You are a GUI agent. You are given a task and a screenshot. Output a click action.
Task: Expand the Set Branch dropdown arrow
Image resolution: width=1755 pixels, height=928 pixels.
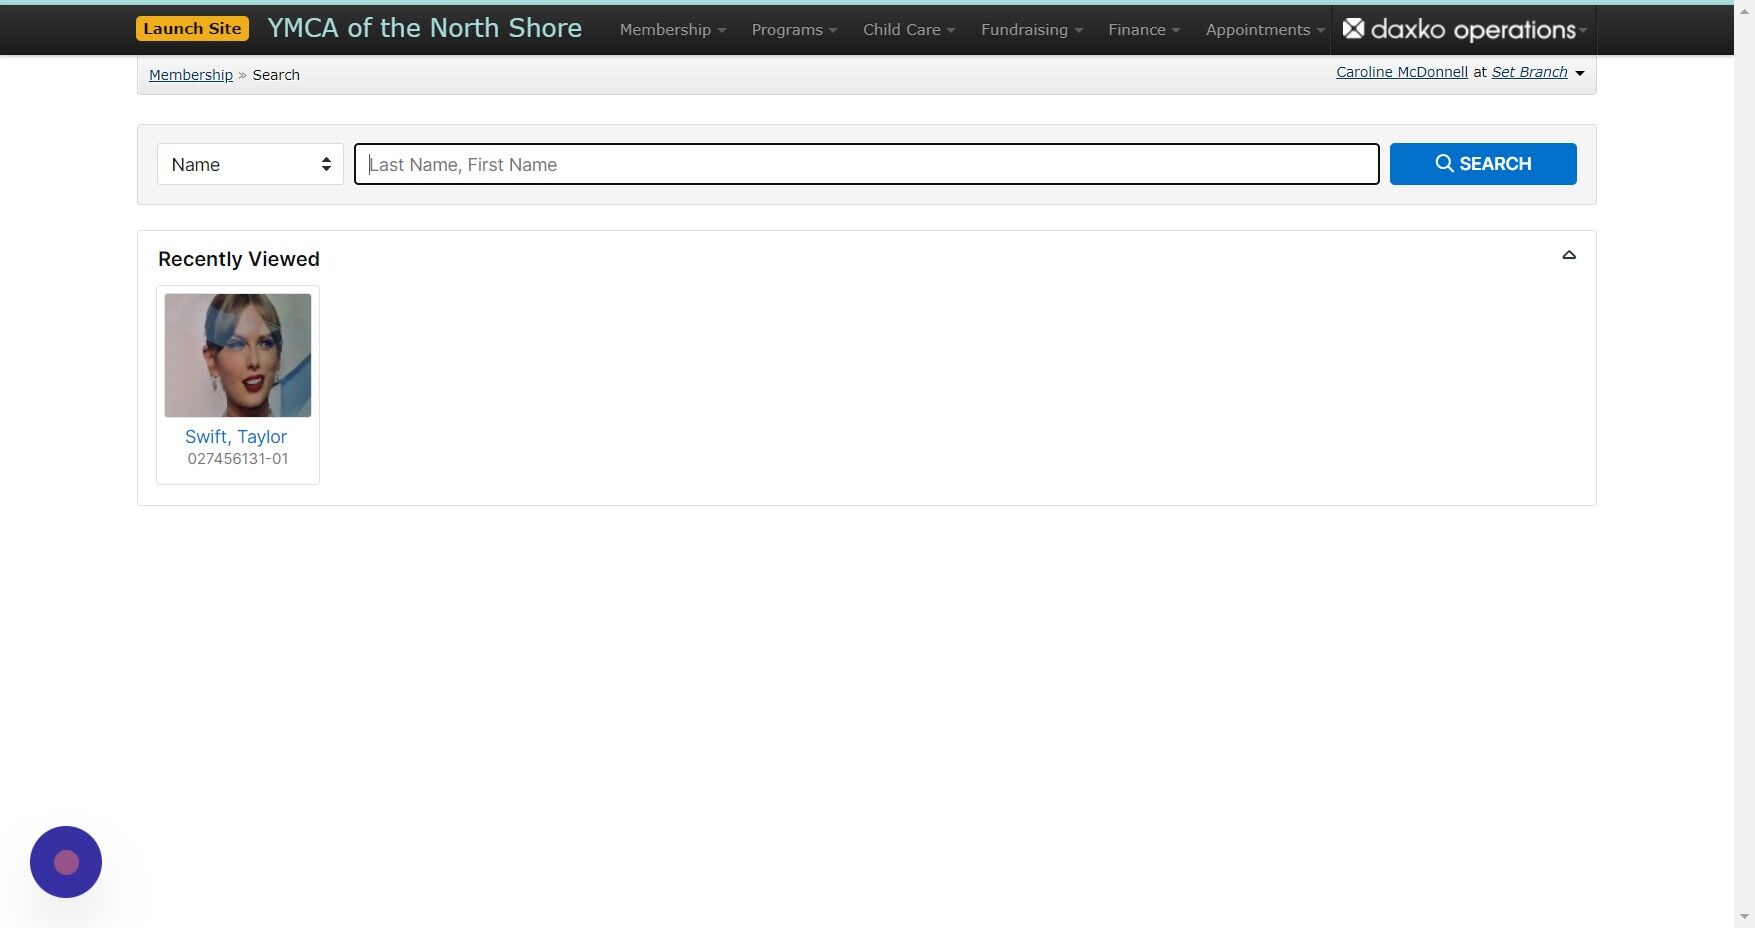coord(1579,72)
